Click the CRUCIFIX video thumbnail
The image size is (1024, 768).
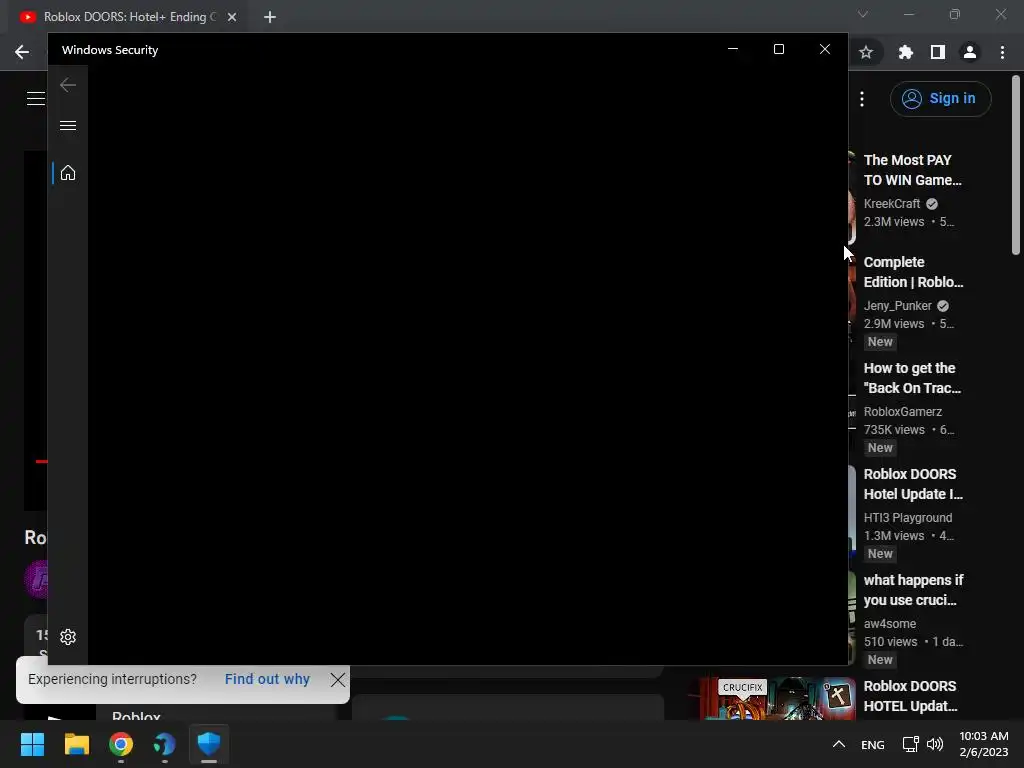tap(778, 699)
